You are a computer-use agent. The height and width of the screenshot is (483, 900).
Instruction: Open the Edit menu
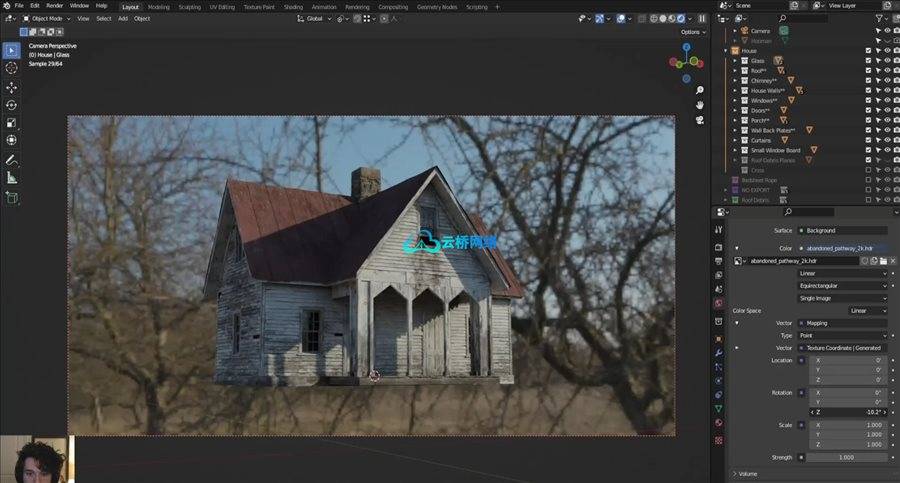click(x=35, y=6)
